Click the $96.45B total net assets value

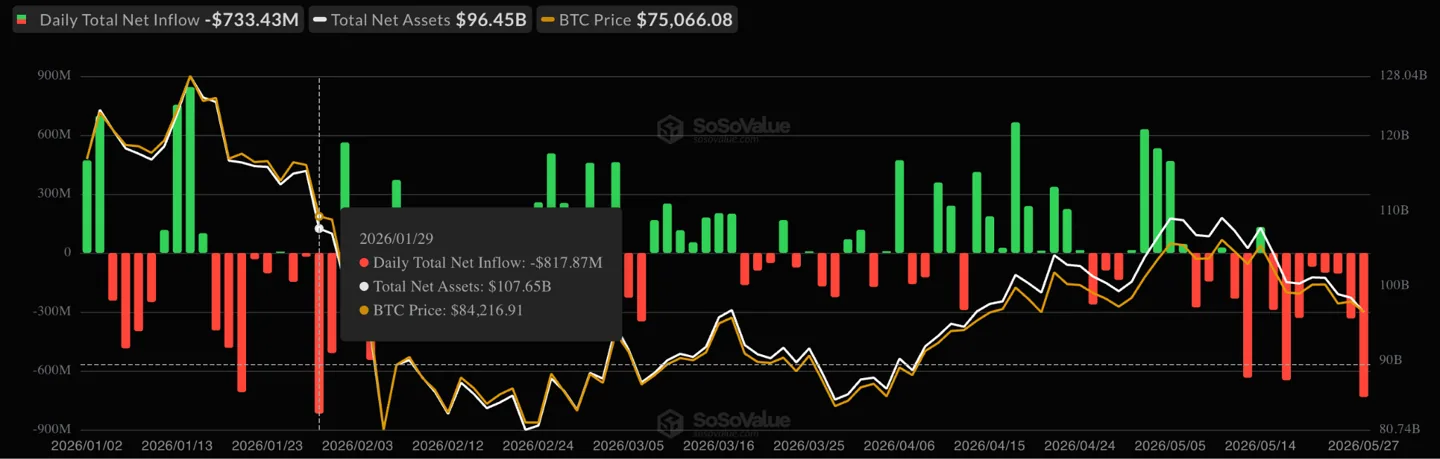[490, 20]
